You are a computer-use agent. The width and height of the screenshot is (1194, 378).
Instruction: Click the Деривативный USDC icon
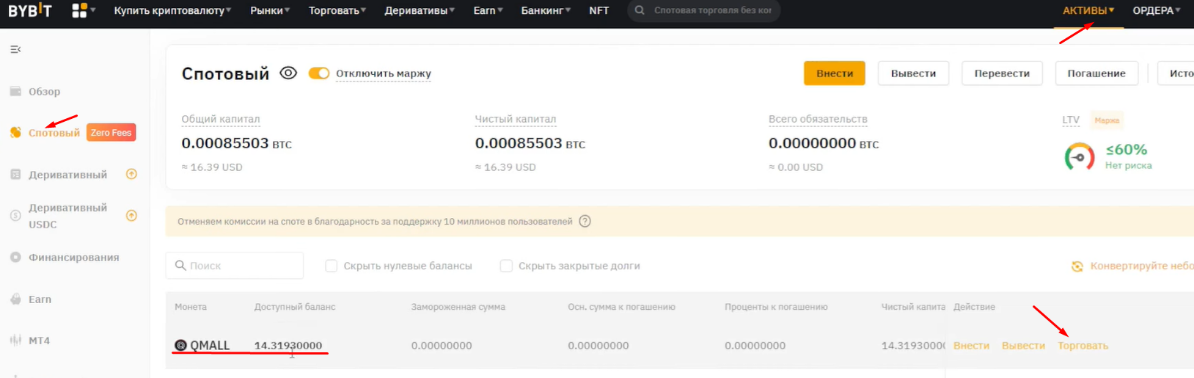point(15,216)
